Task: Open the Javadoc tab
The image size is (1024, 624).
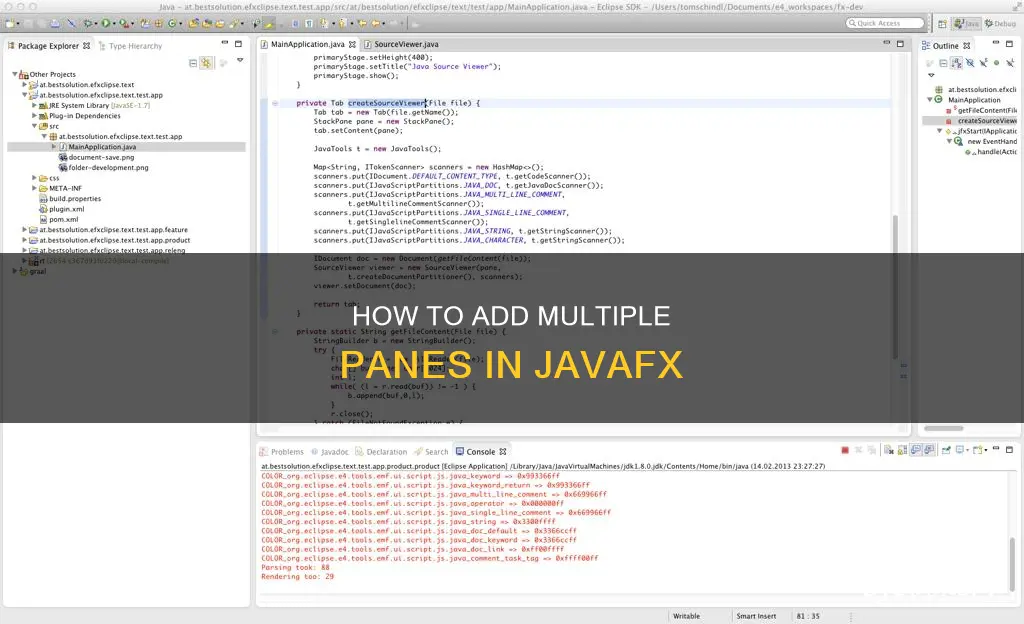Action: (330, 452)
